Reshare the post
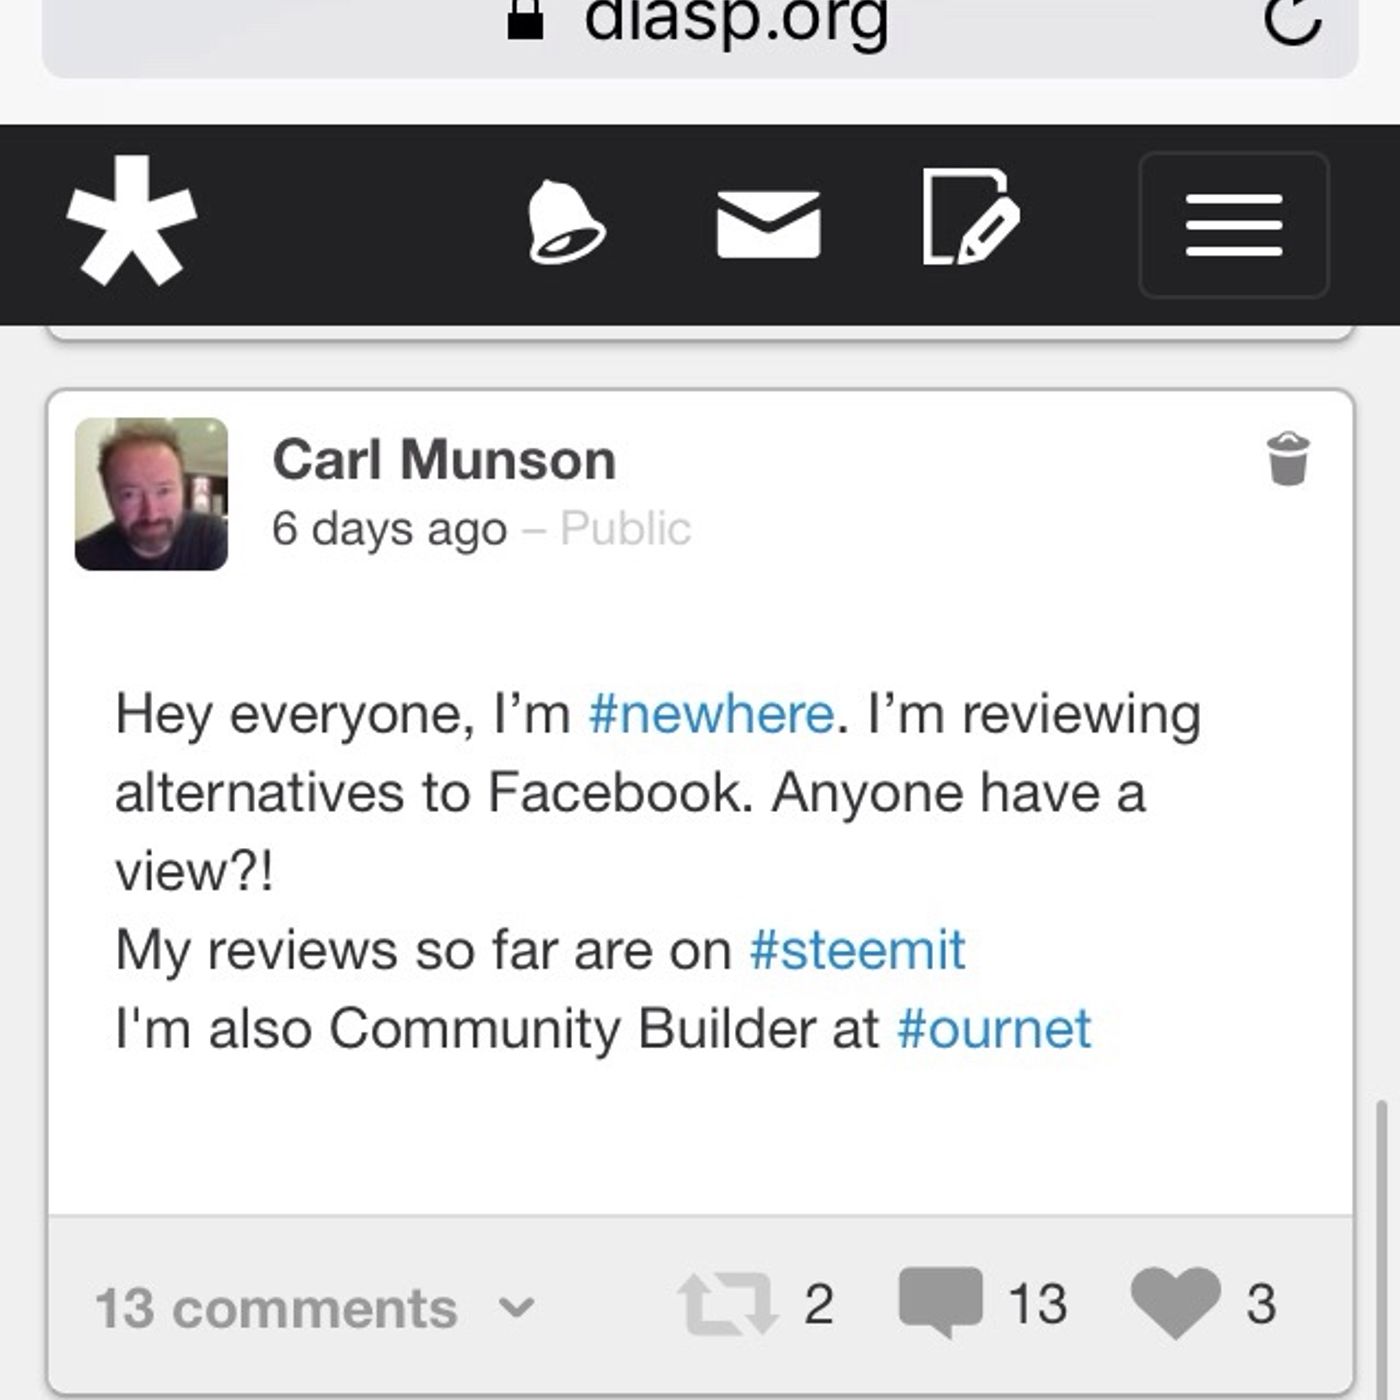Image resolution: width=1400 pixels, height=1400 pixels. [x=727, y=1304]
